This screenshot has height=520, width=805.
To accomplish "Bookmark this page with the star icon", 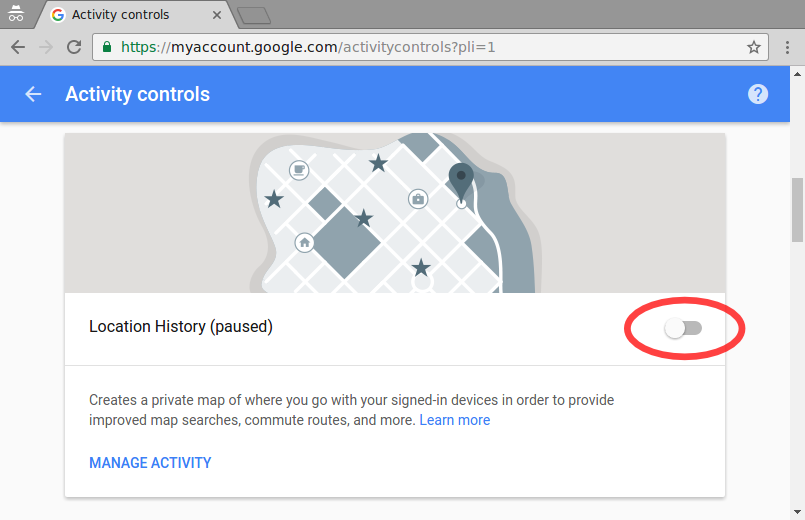I will click(x=754, y=47).
